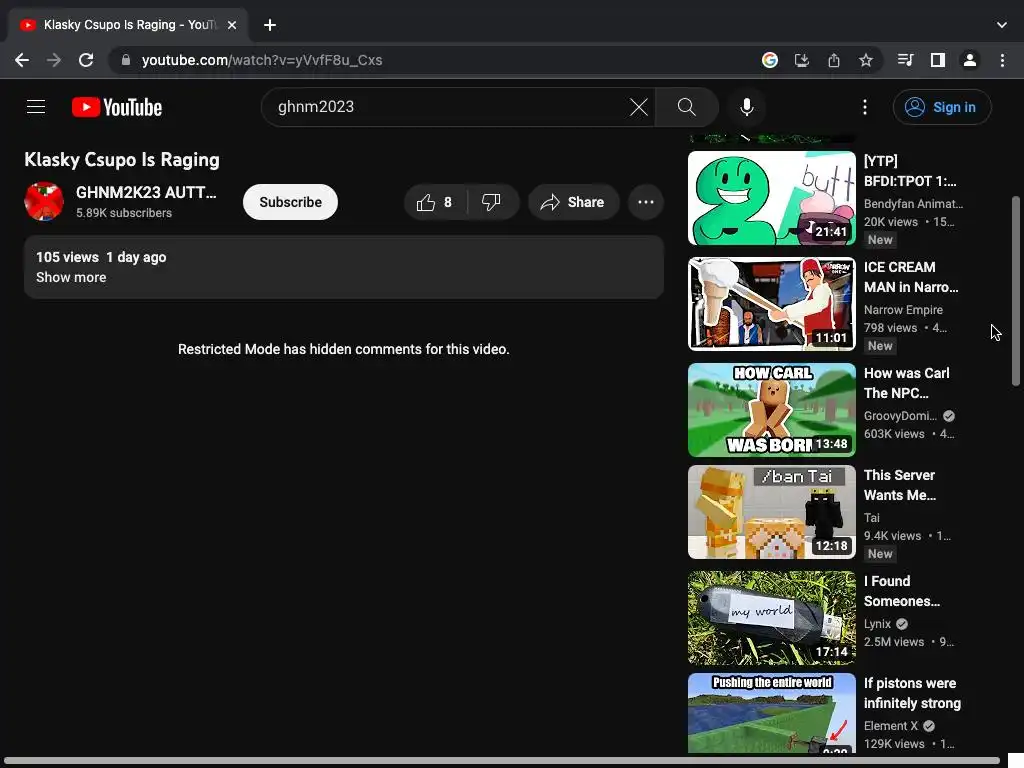Like the video with thumbs up
This screenshot has width=1024, height=768.
point(436,202)
